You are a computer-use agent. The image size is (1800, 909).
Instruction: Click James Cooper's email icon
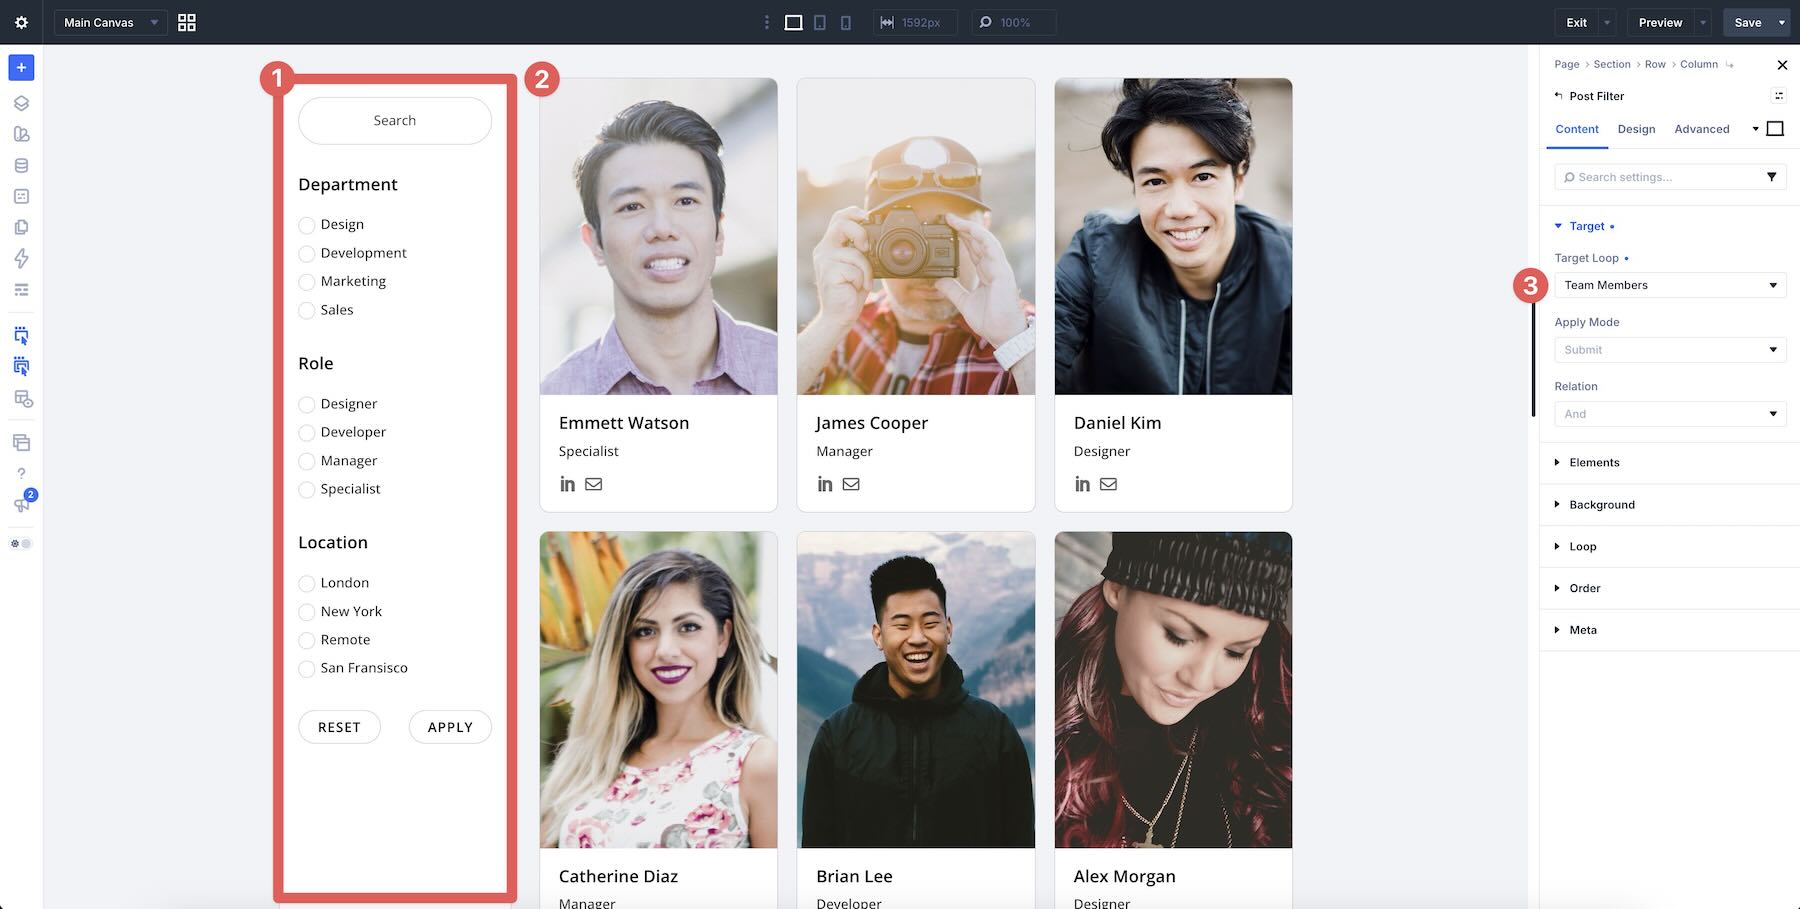pyautogui.click(x=851, y=484)
